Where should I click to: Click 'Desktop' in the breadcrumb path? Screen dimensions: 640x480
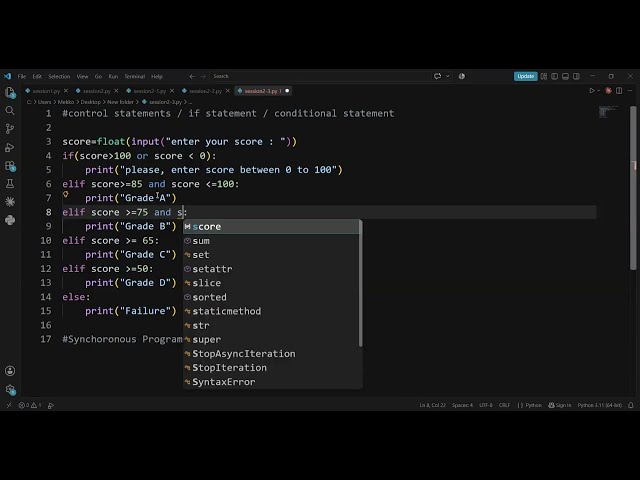(90, 102)
